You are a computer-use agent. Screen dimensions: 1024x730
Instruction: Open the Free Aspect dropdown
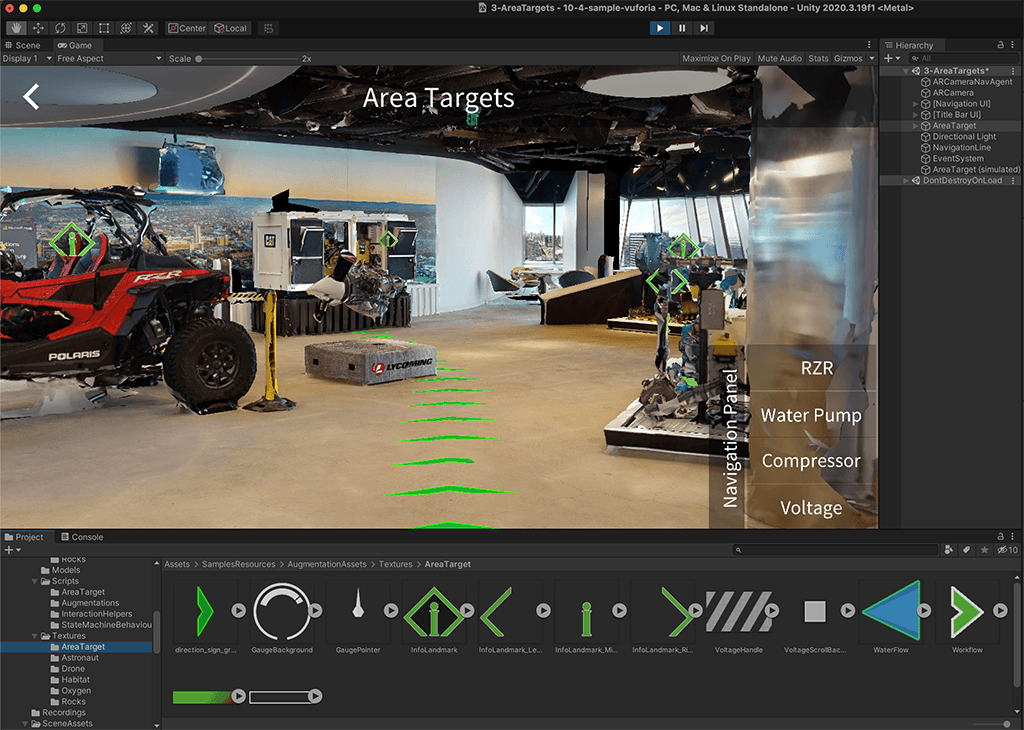coord(108,59)
